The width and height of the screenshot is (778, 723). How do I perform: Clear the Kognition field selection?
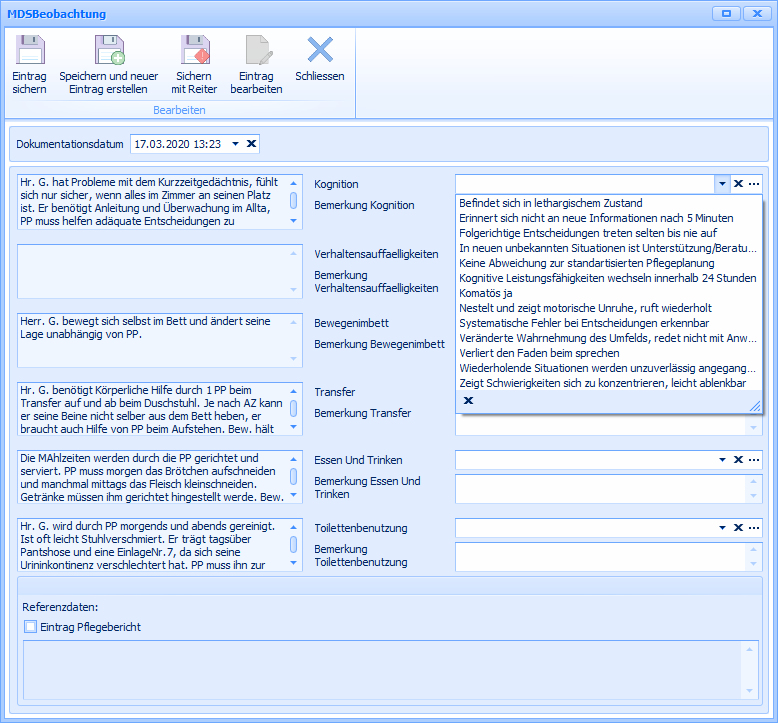pos(738,184)
